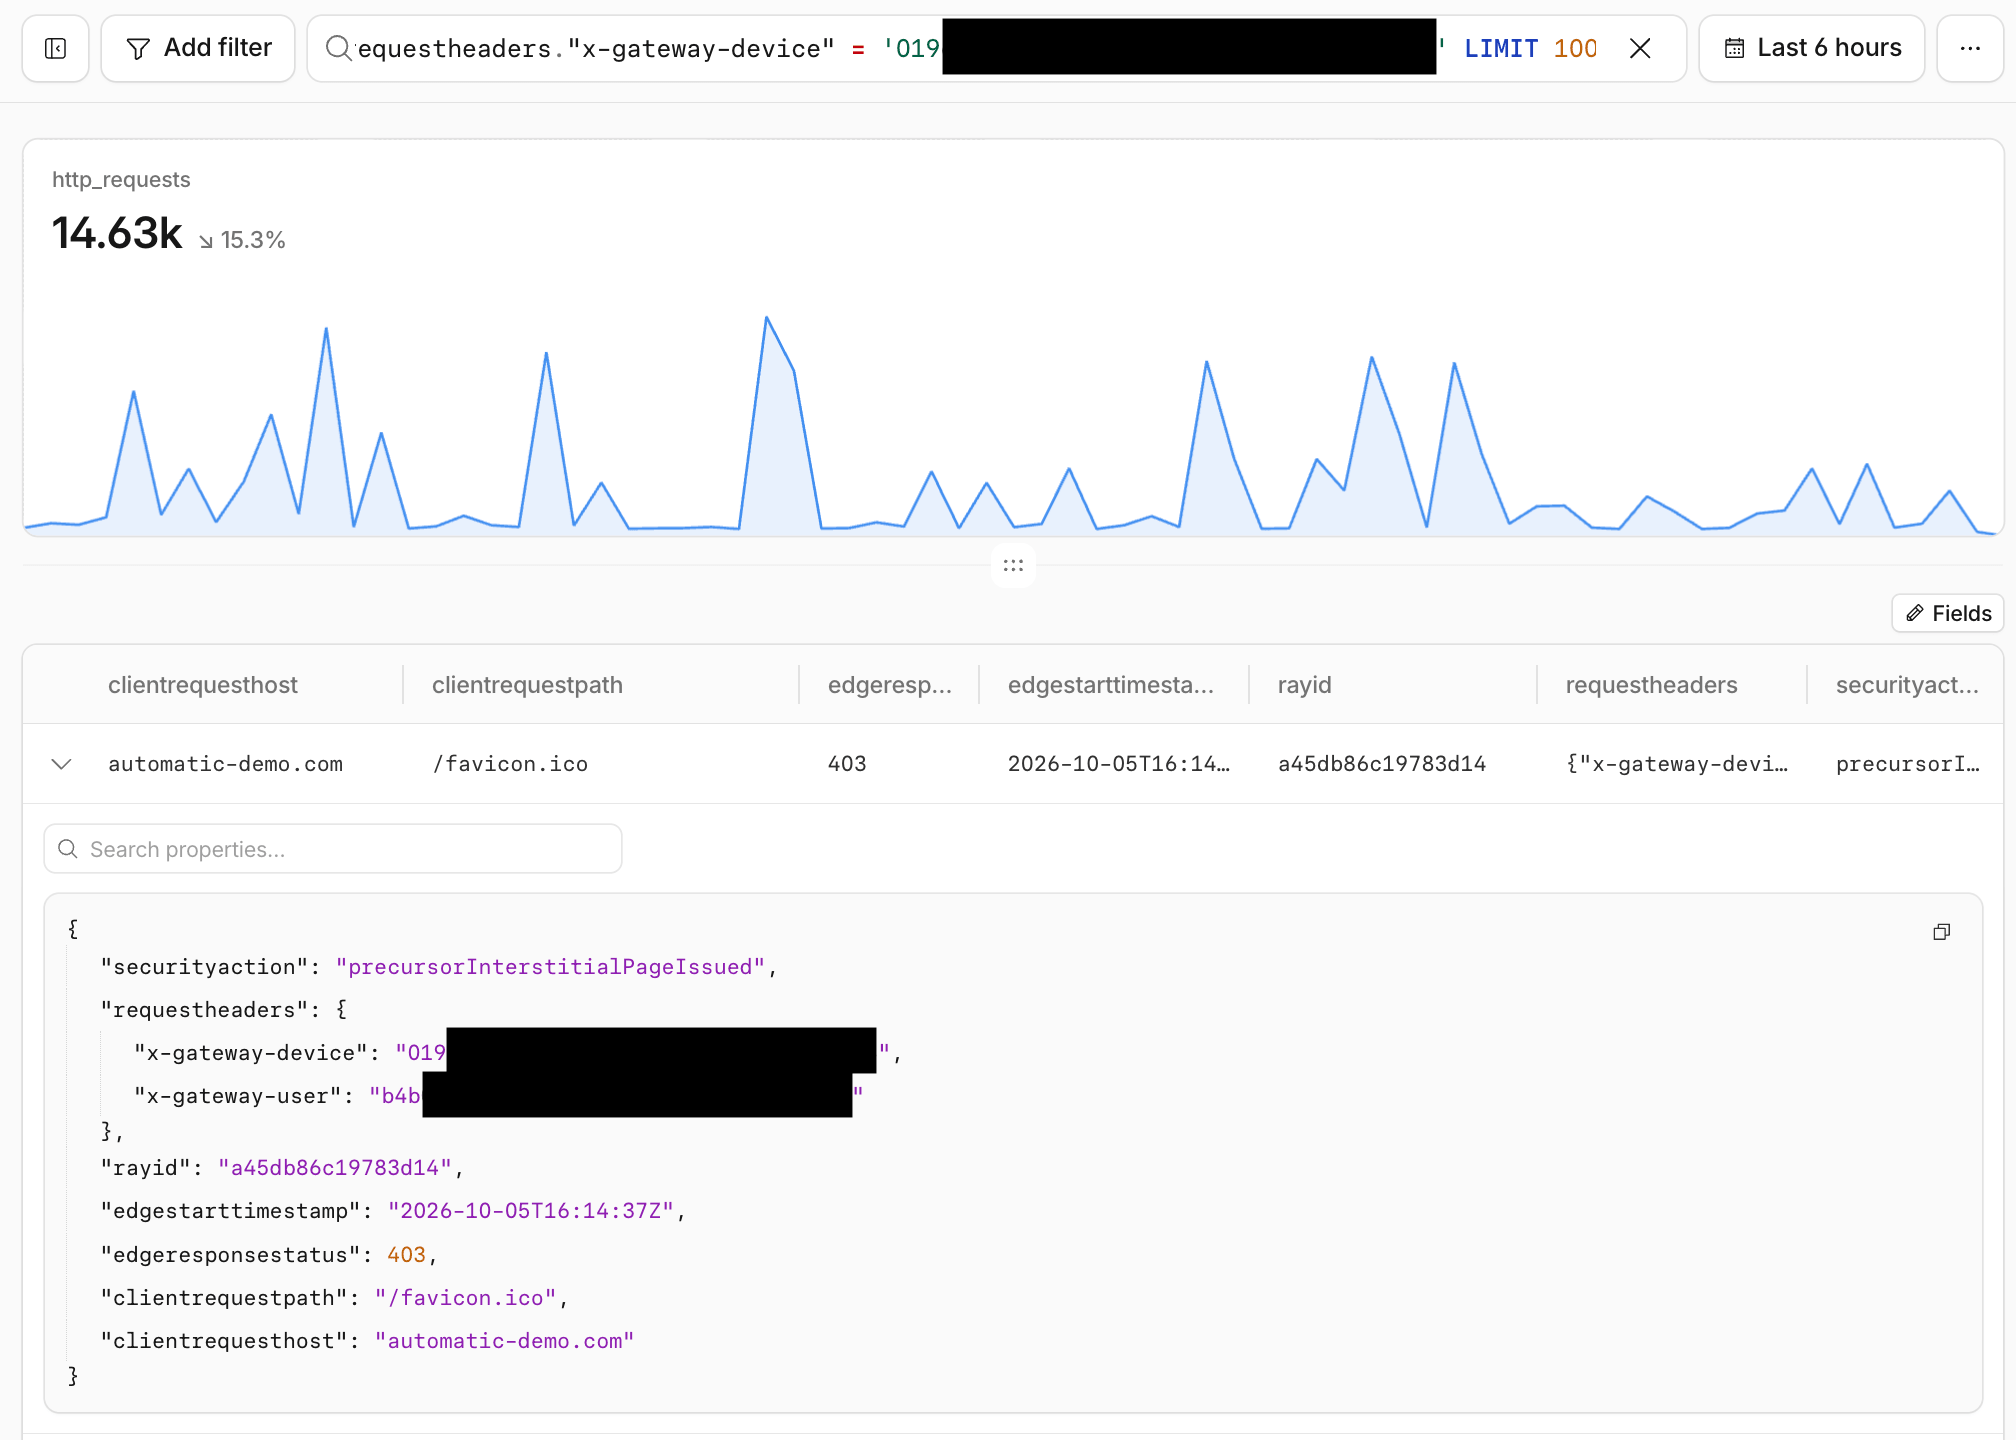Screen dimensions: 2016x1440
Task: Copy the JSON using the copy icon
Action: point(1942,932)
